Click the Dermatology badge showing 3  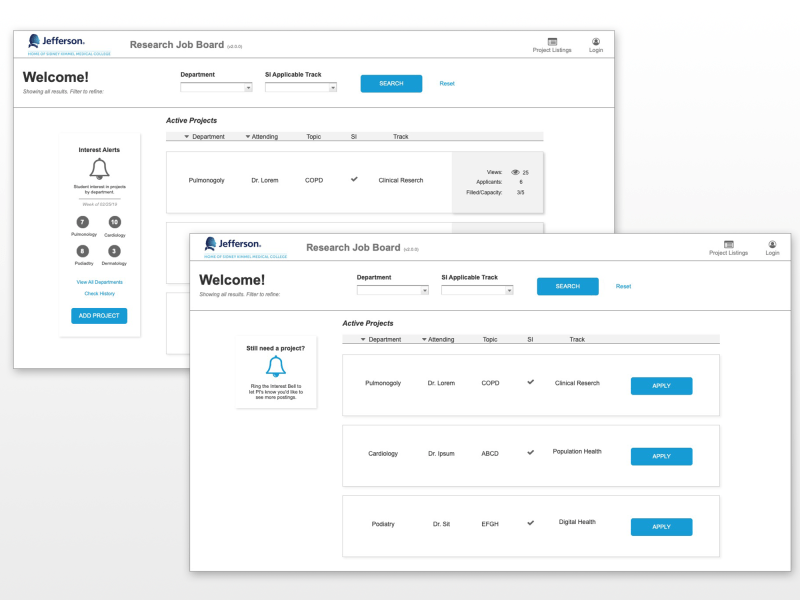coord(114,251)
